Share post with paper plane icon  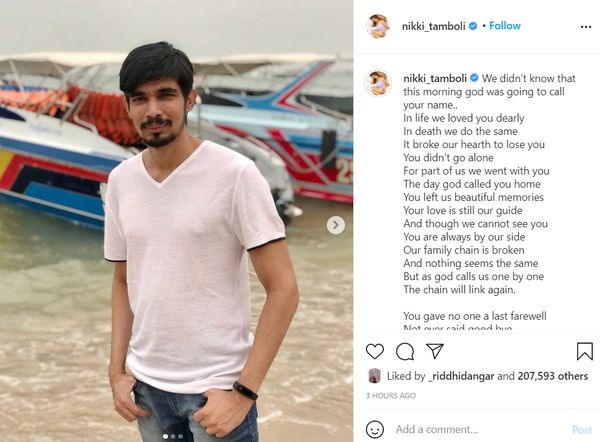coord(435,351)
